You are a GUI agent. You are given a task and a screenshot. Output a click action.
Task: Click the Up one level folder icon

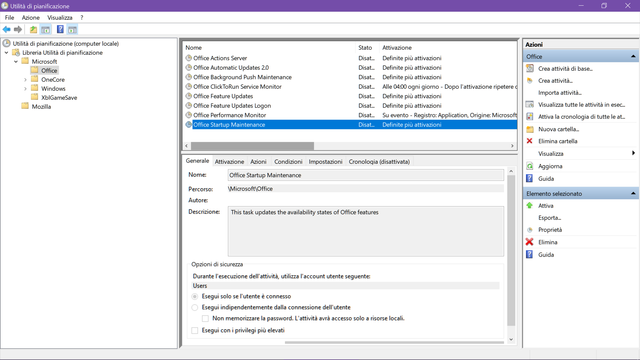[33, 29]
